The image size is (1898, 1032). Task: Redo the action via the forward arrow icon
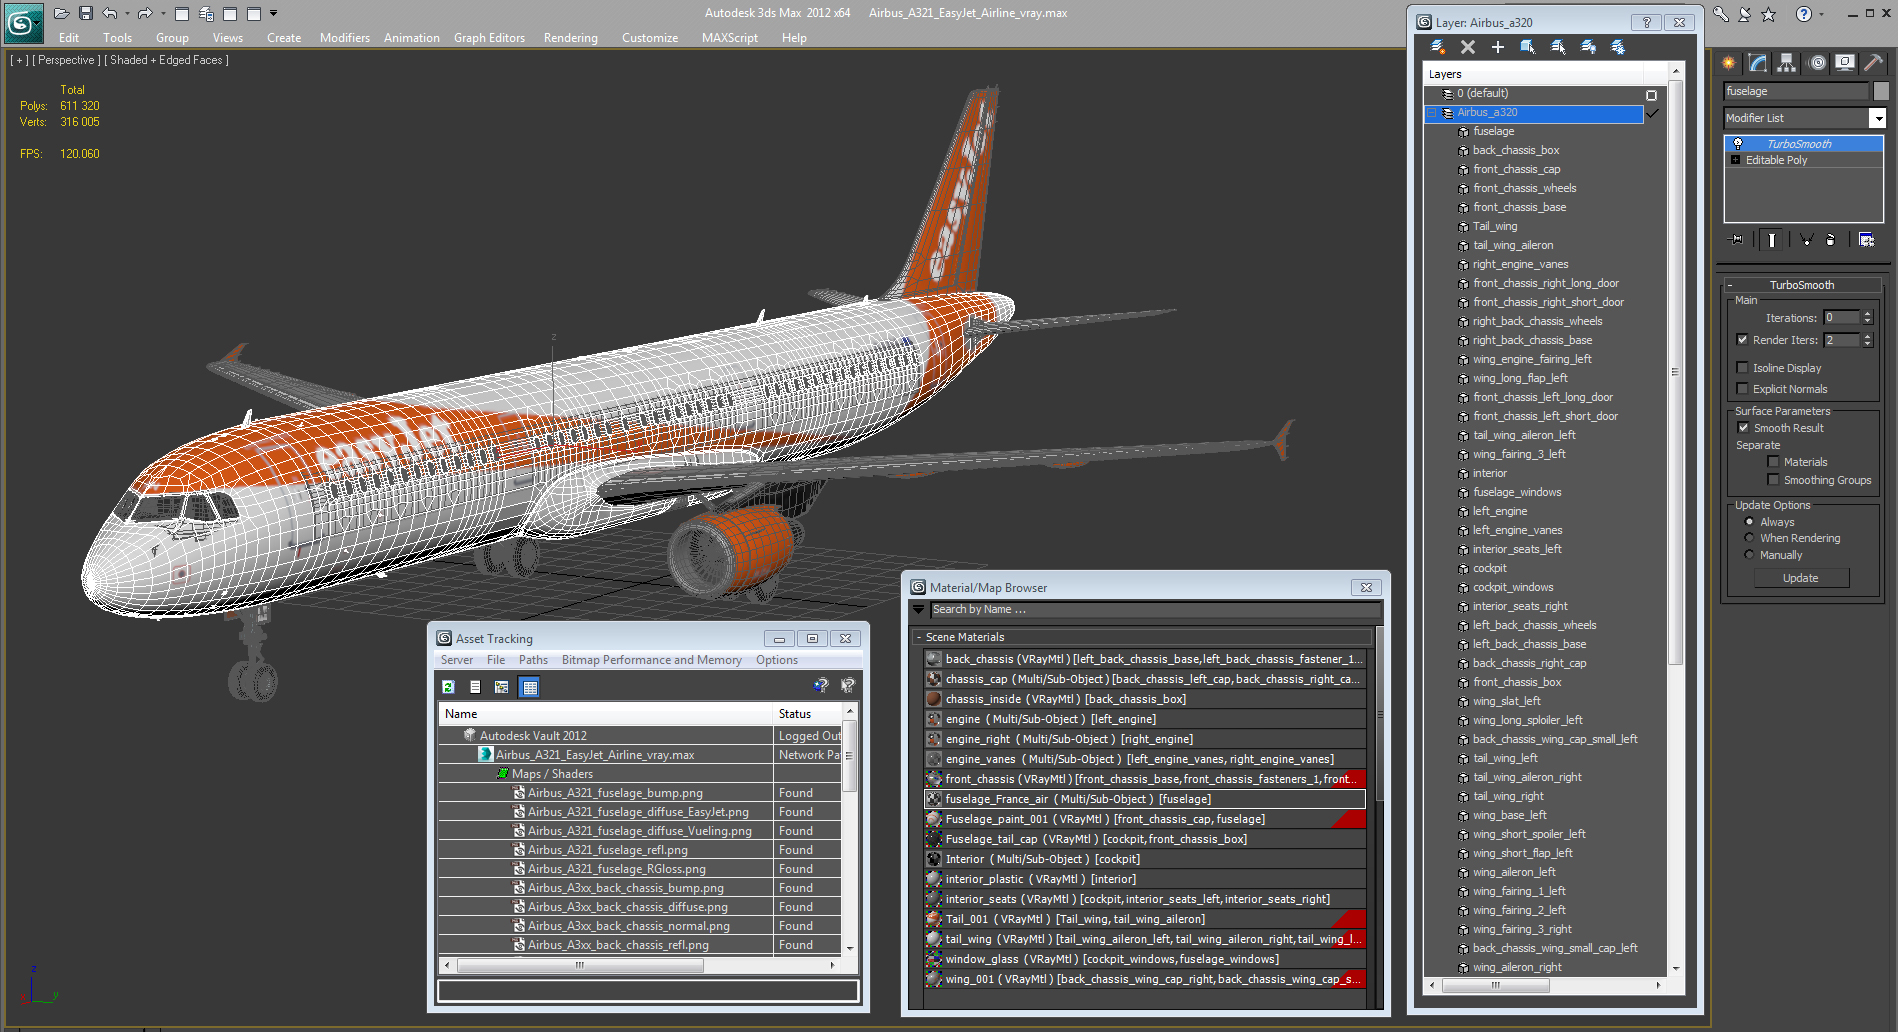145,13
